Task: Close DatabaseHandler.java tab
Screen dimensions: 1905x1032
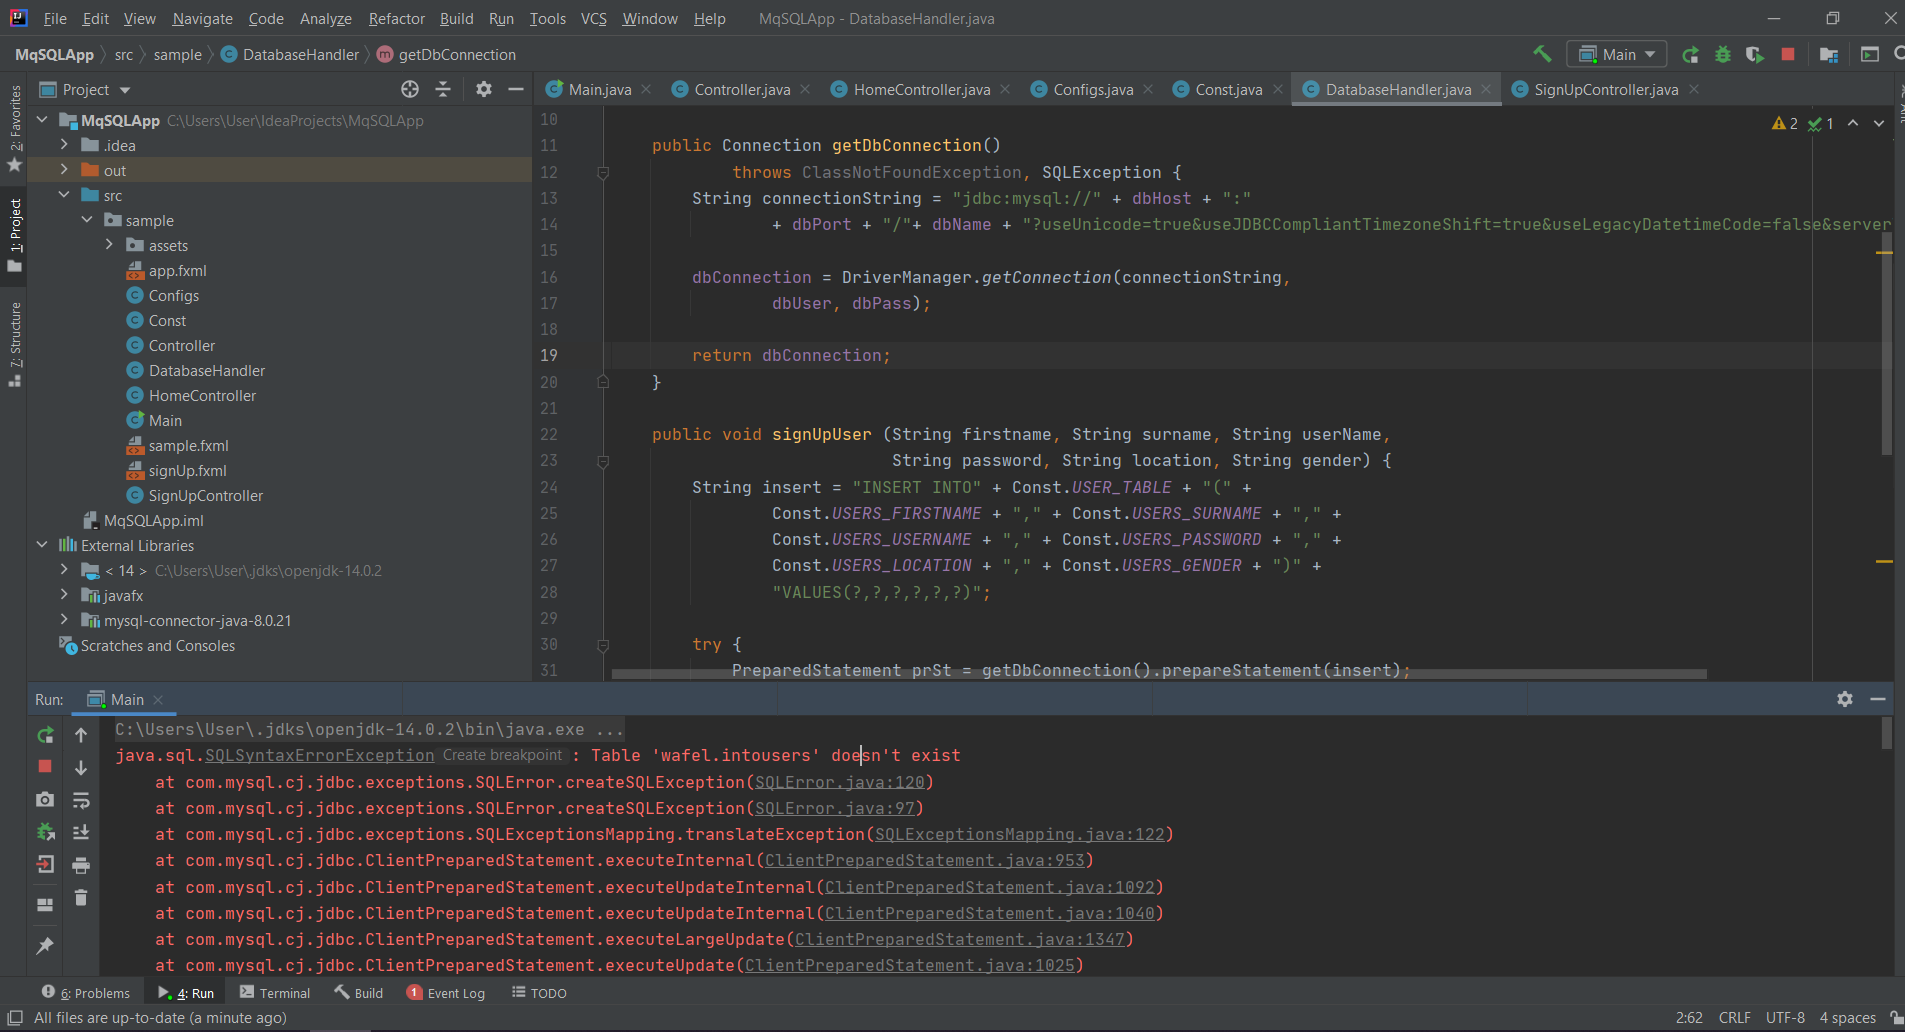Action: pos(1486,89)
